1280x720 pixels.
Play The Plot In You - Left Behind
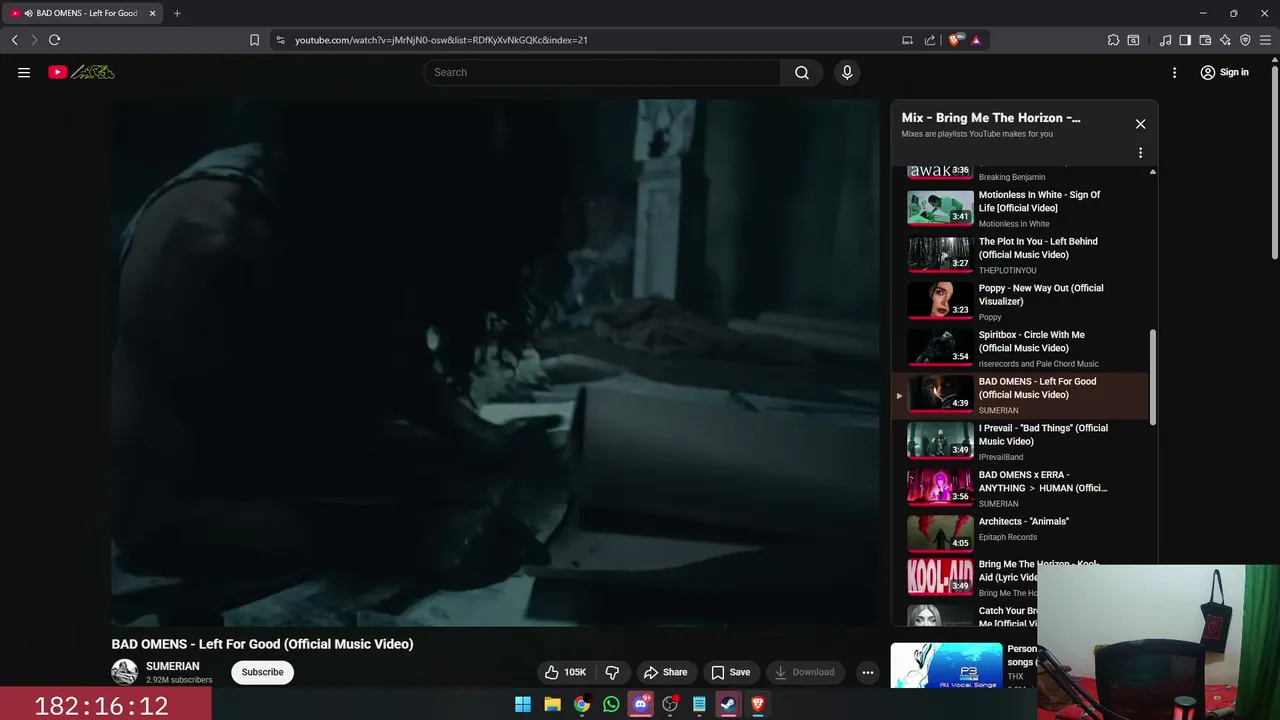coord(1020,255)
